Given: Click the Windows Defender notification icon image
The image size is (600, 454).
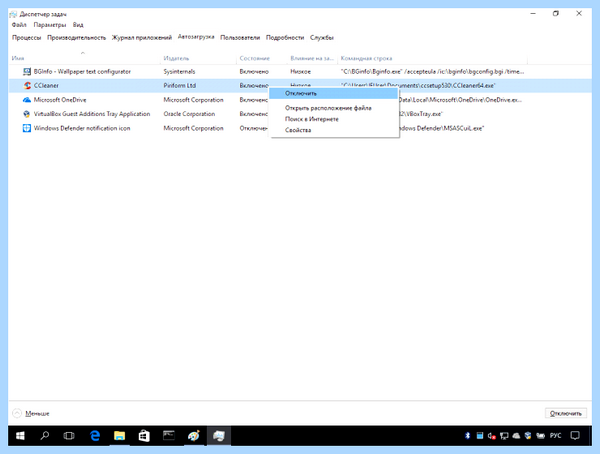Looking at the screenshot, I should click(27, 128).
